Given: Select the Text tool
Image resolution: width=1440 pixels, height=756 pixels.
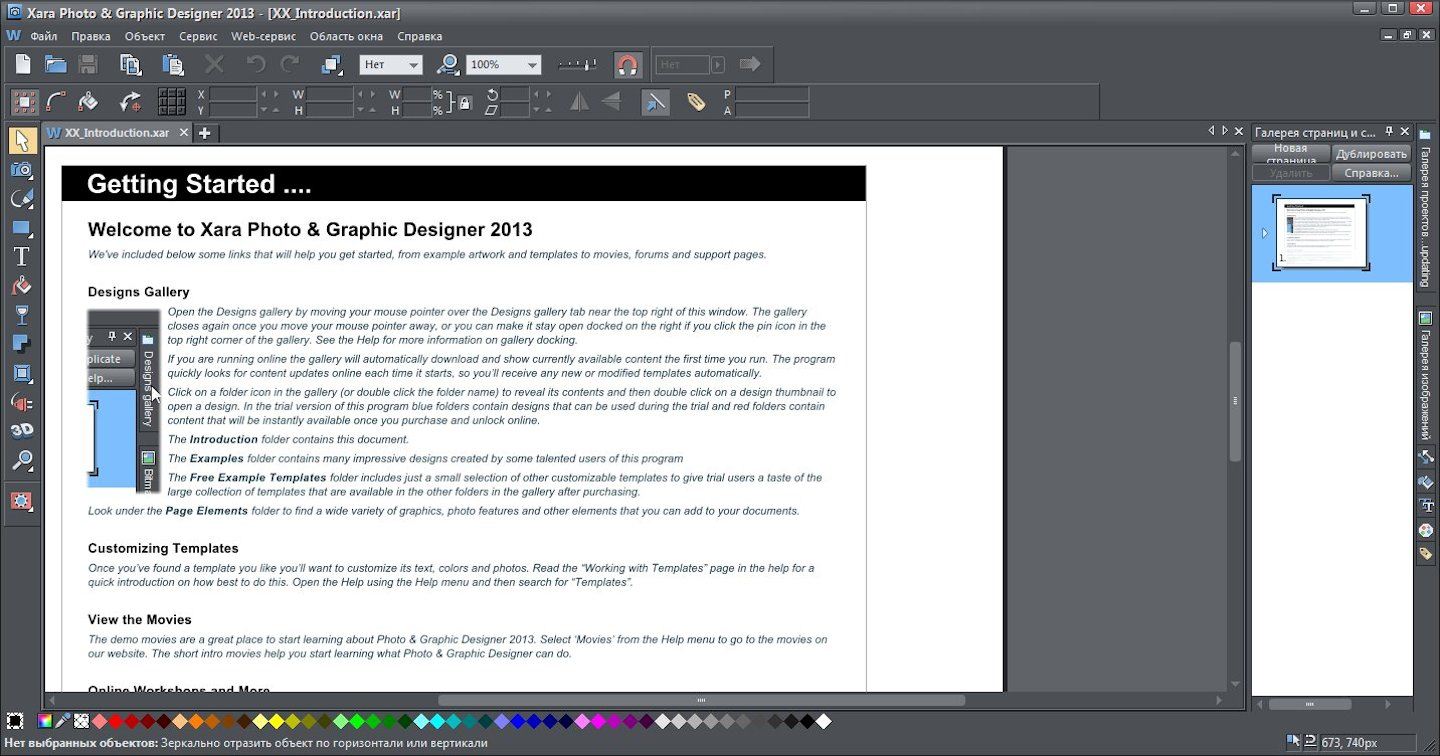Looking at the screenshot, I should (x=21, y=257).
